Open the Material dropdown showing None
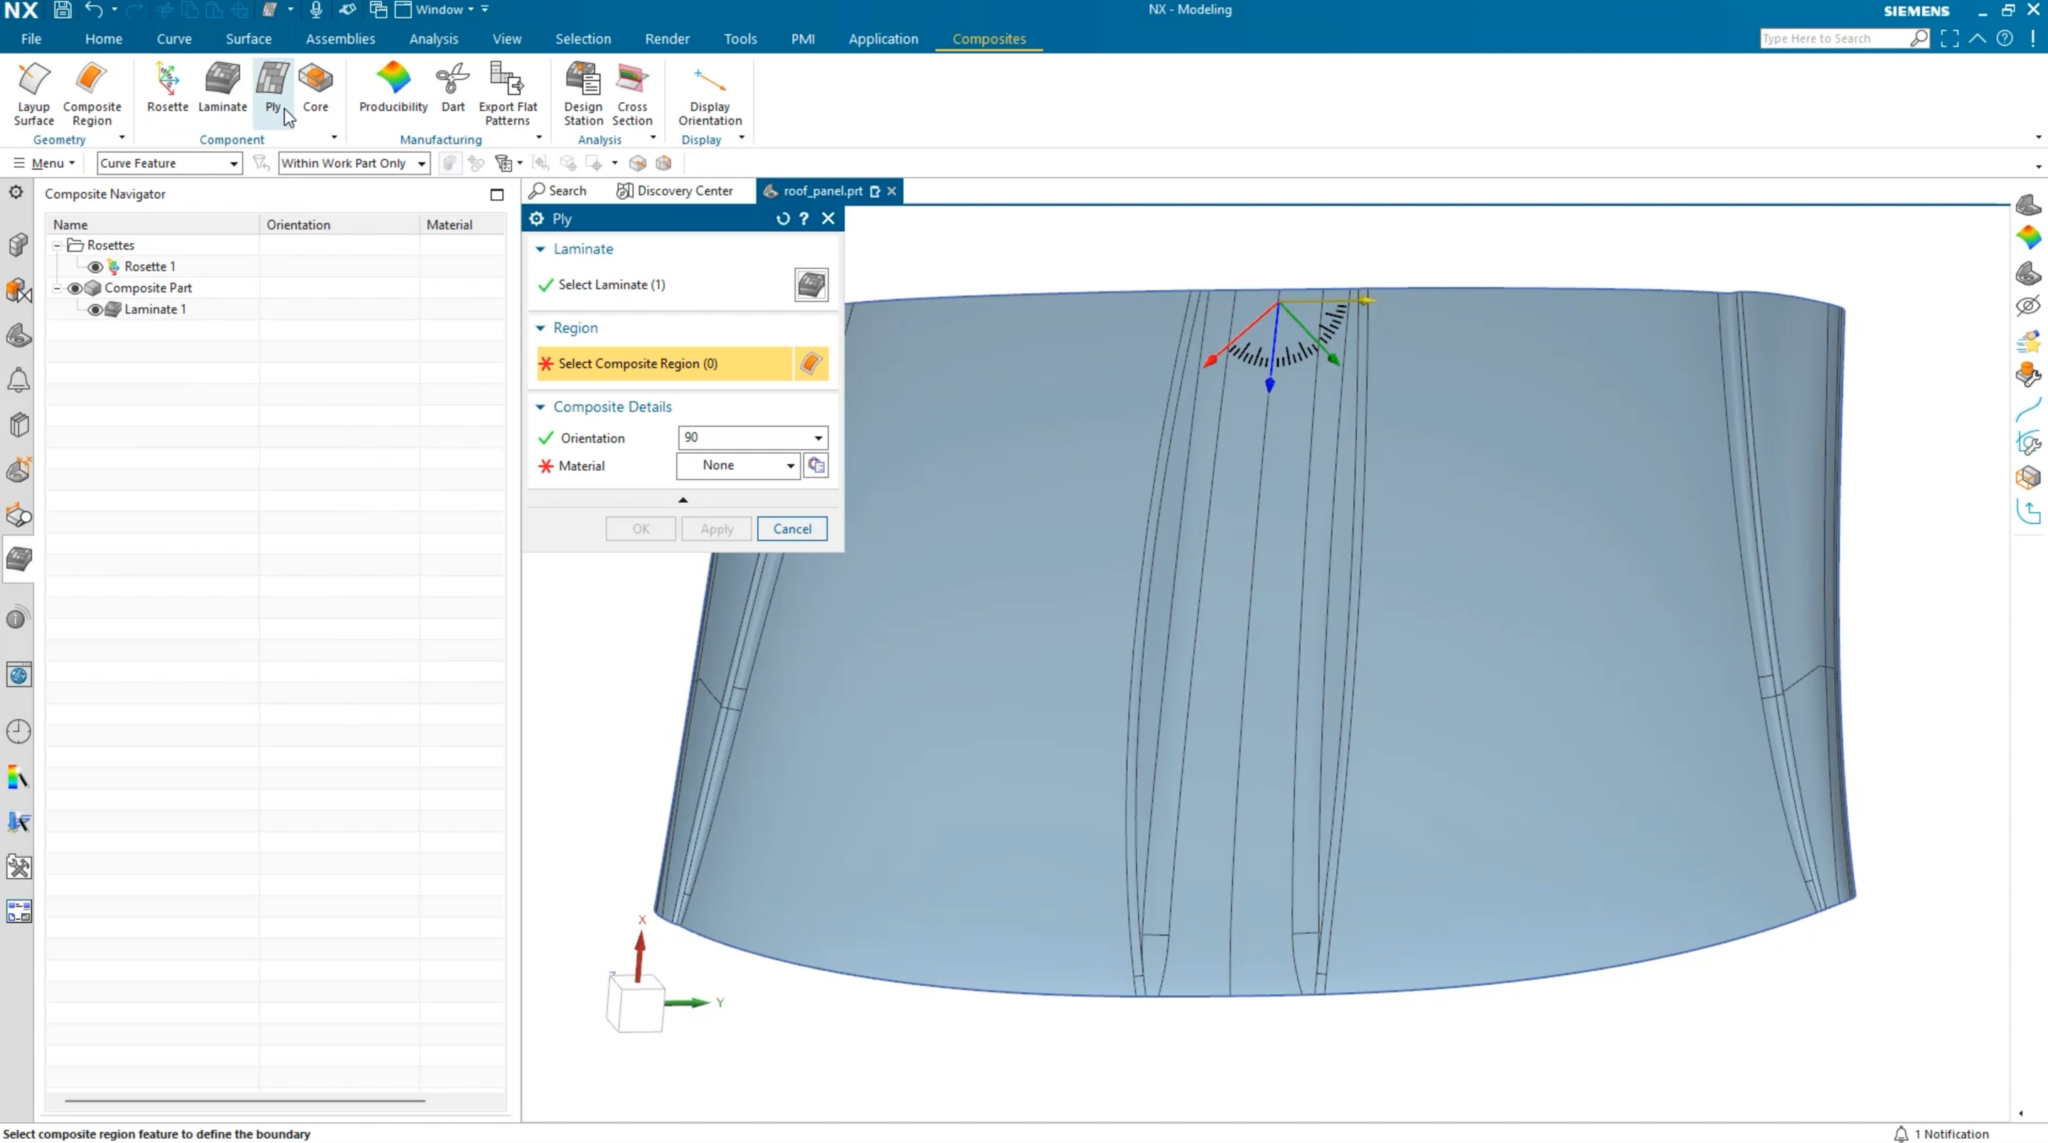This screenshot has height=1143, width=2048. pyautogui.click(x=789, y=465)
